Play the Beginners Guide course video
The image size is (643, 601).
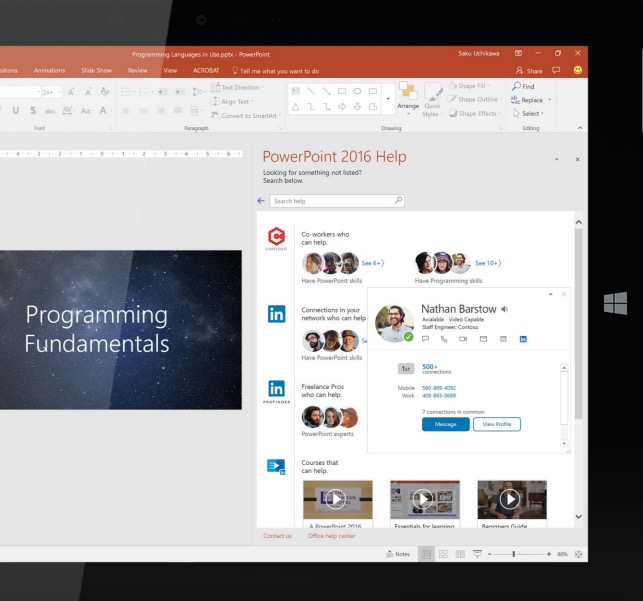(x=510, y=499)
